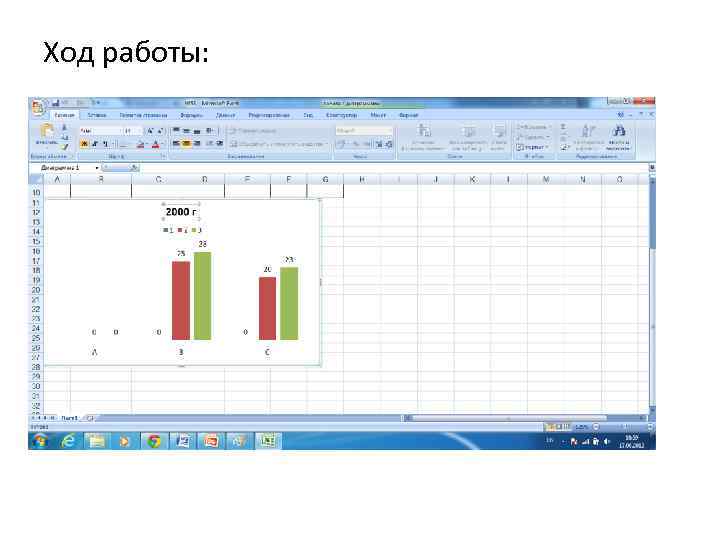Click the insert function fx button

point(134,168)
